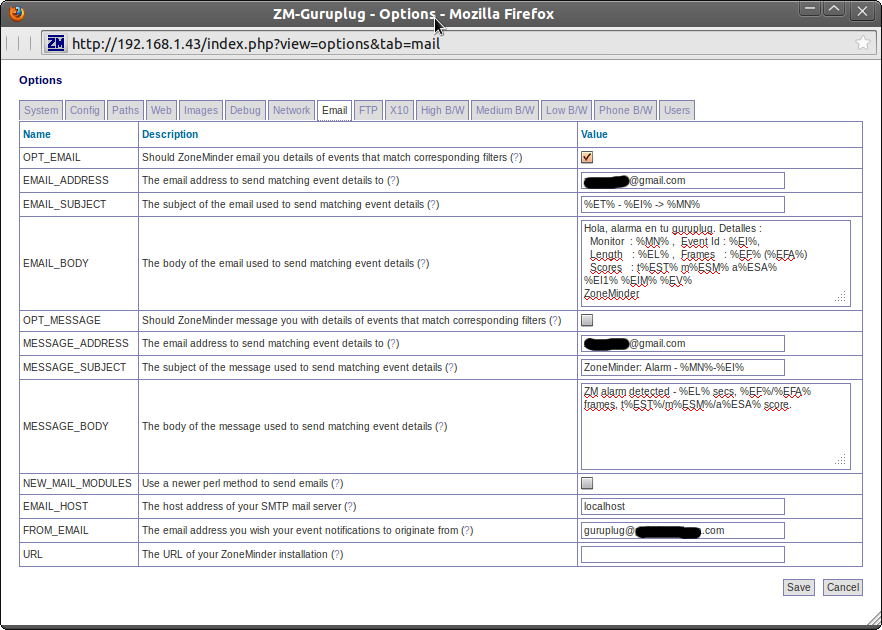Open help link for NEW_MAIL_MODULES
This screenshot has width=882, height=630.
point(337,483)
